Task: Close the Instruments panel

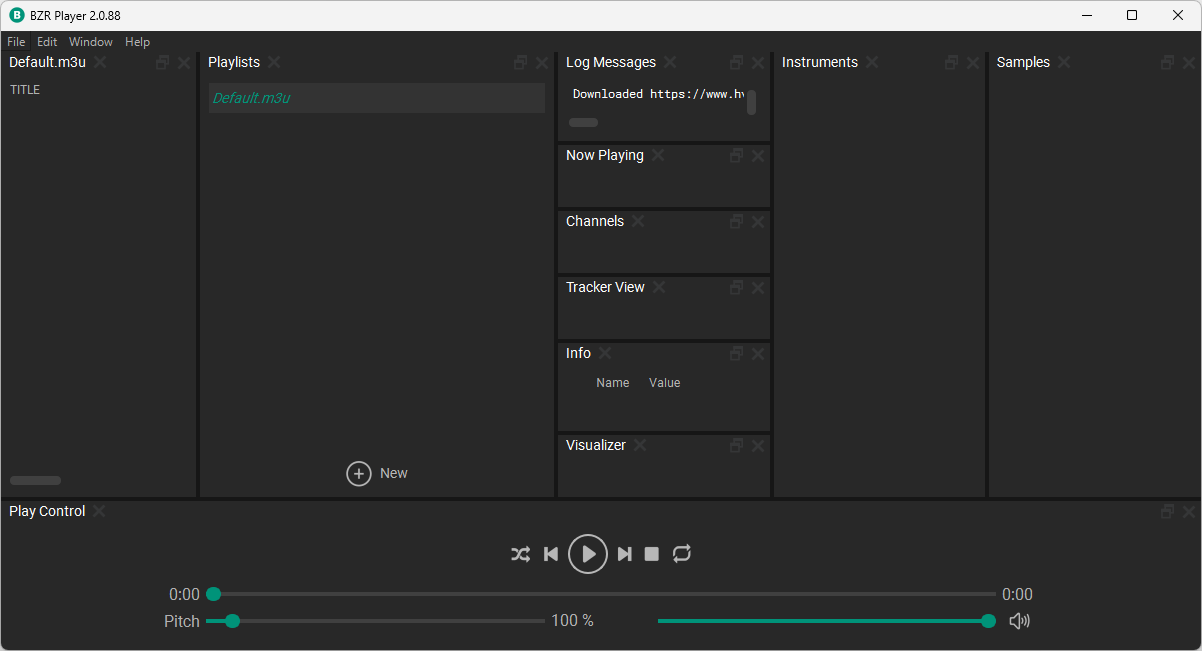Action: (973, 63)
